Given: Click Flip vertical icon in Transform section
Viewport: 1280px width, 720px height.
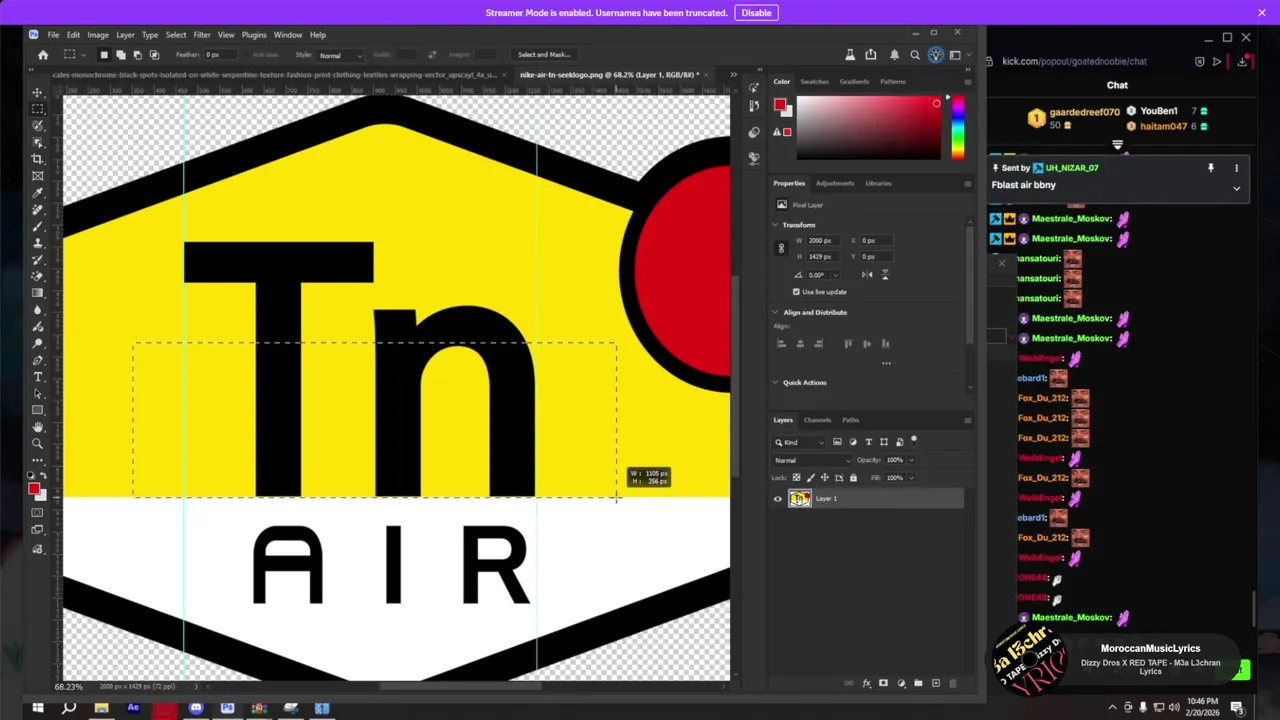Looking at the screenshot, I should (884, 274).
